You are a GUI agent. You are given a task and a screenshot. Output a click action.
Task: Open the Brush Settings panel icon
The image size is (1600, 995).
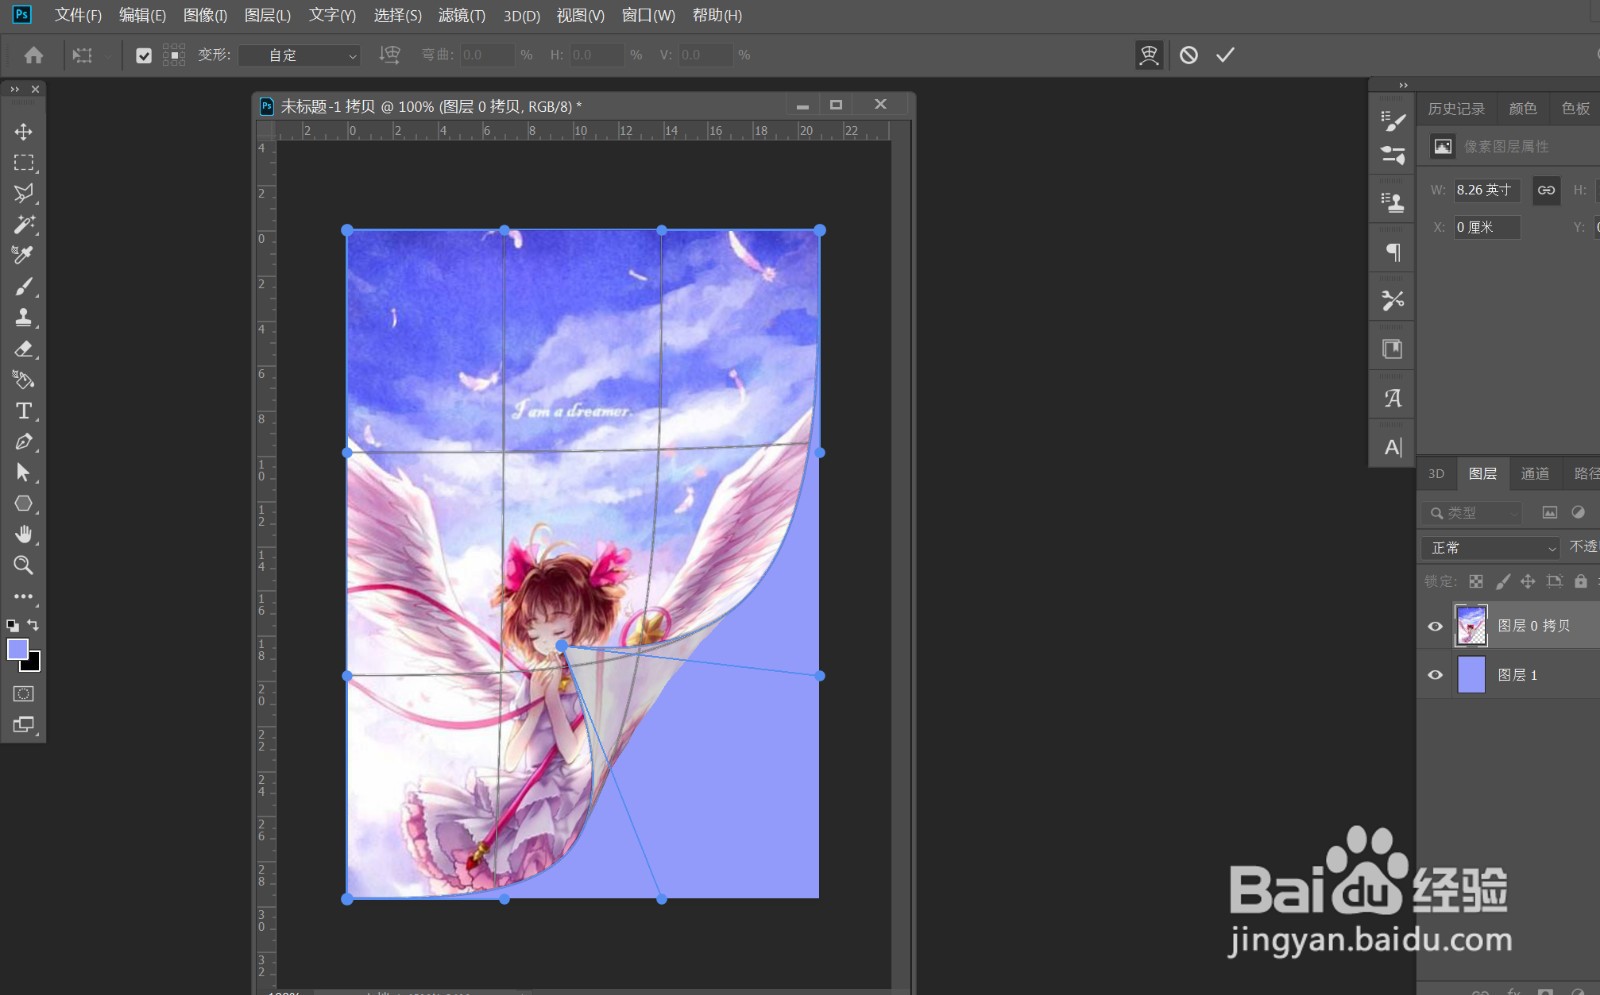point(1392,121)
